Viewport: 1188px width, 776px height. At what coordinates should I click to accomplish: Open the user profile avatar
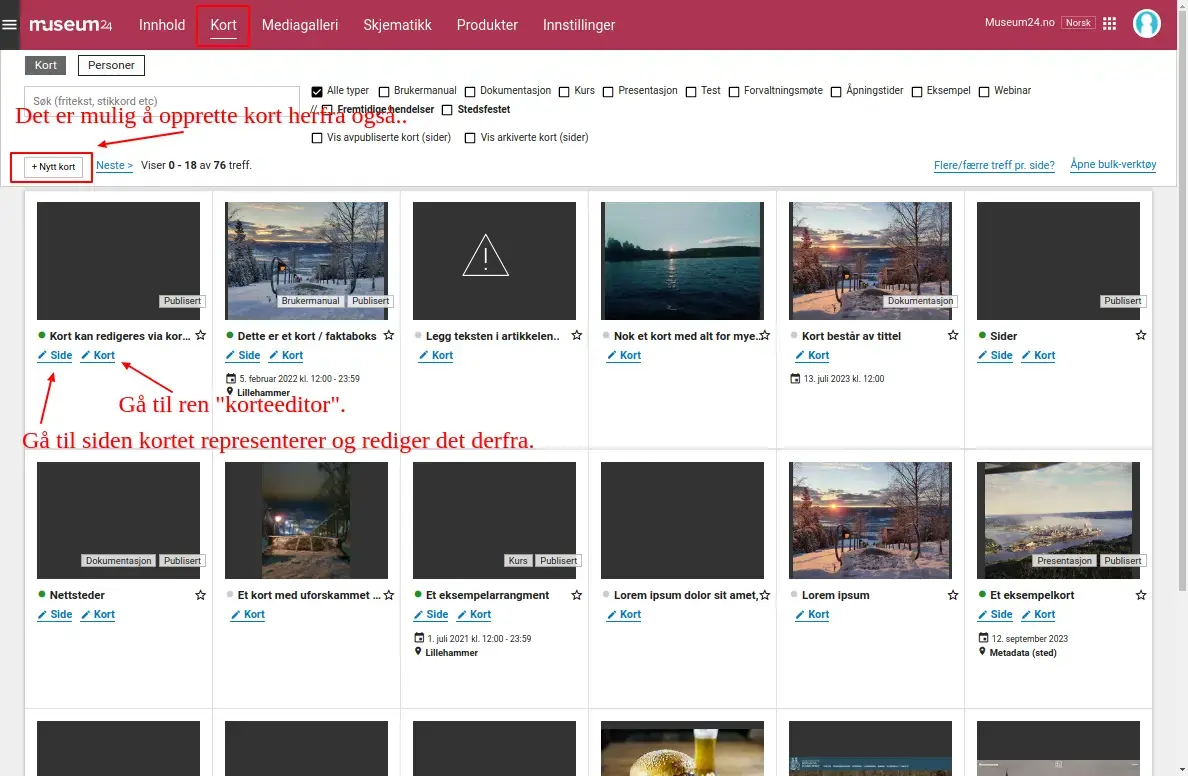click(x=1146, y=23)
